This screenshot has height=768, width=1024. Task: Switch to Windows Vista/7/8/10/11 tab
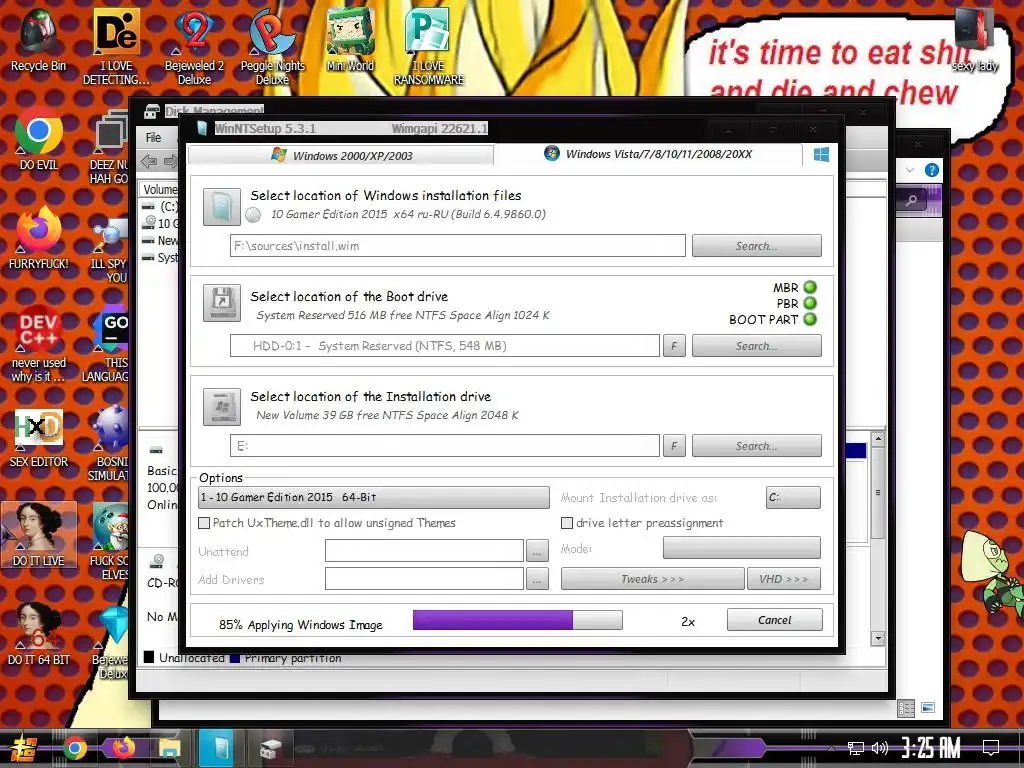(648, 154)
